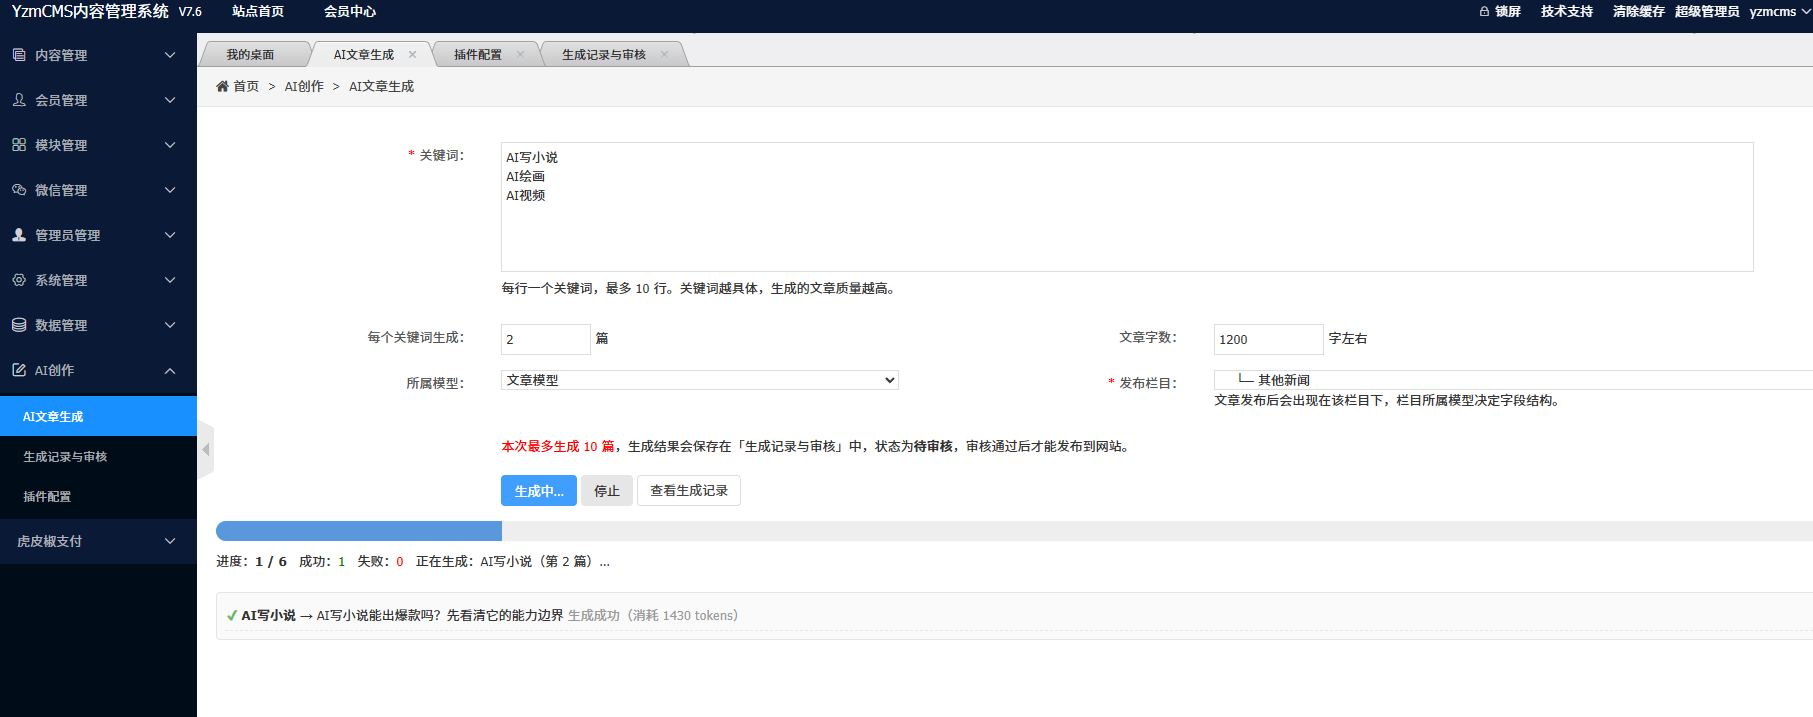1813x717 pixels.
Task: Switch to the AI文章生成 tab
Action: 363,55
